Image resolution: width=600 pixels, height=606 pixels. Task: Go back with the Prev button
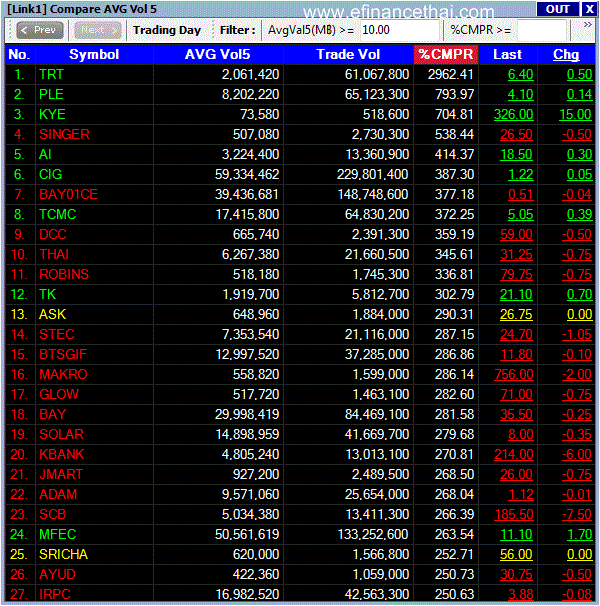tap(40, 30)
